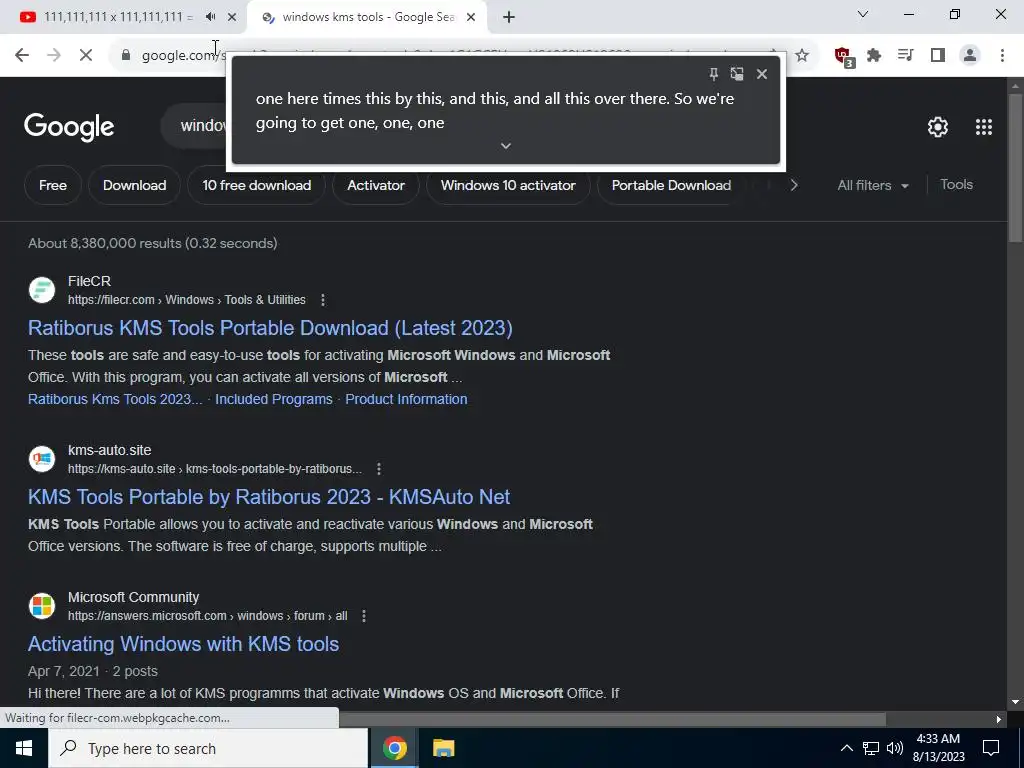Image resolution: width=1024 pixels, height=768 pixels.
Task: Open the Product Information sitelink
Action: tap(406, 399)
